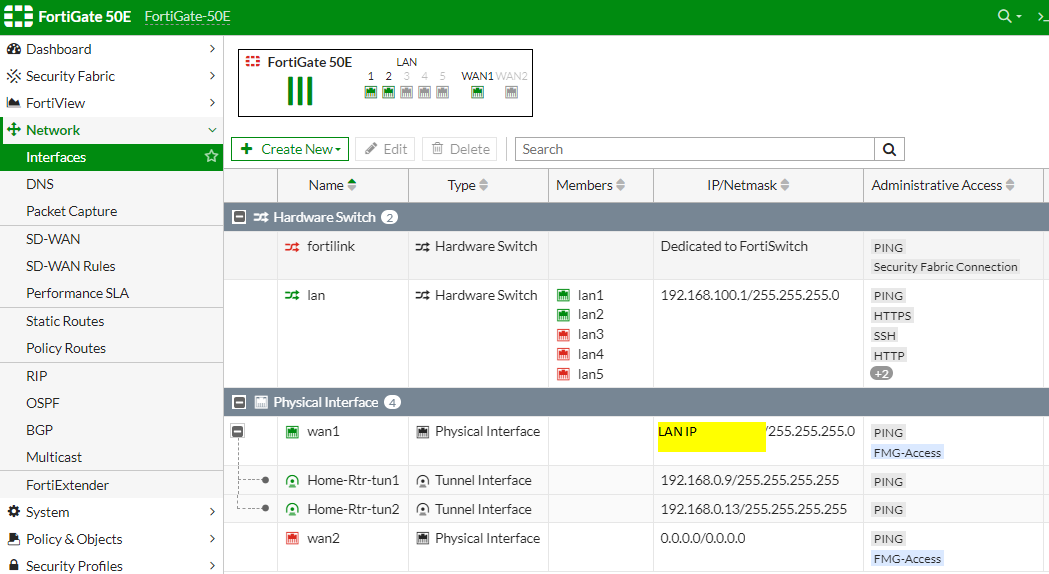1049x574 pixels.
Task: Click the WAN1 port icon in faceplate
Action: pyautogui.click(x=477, y=92)
